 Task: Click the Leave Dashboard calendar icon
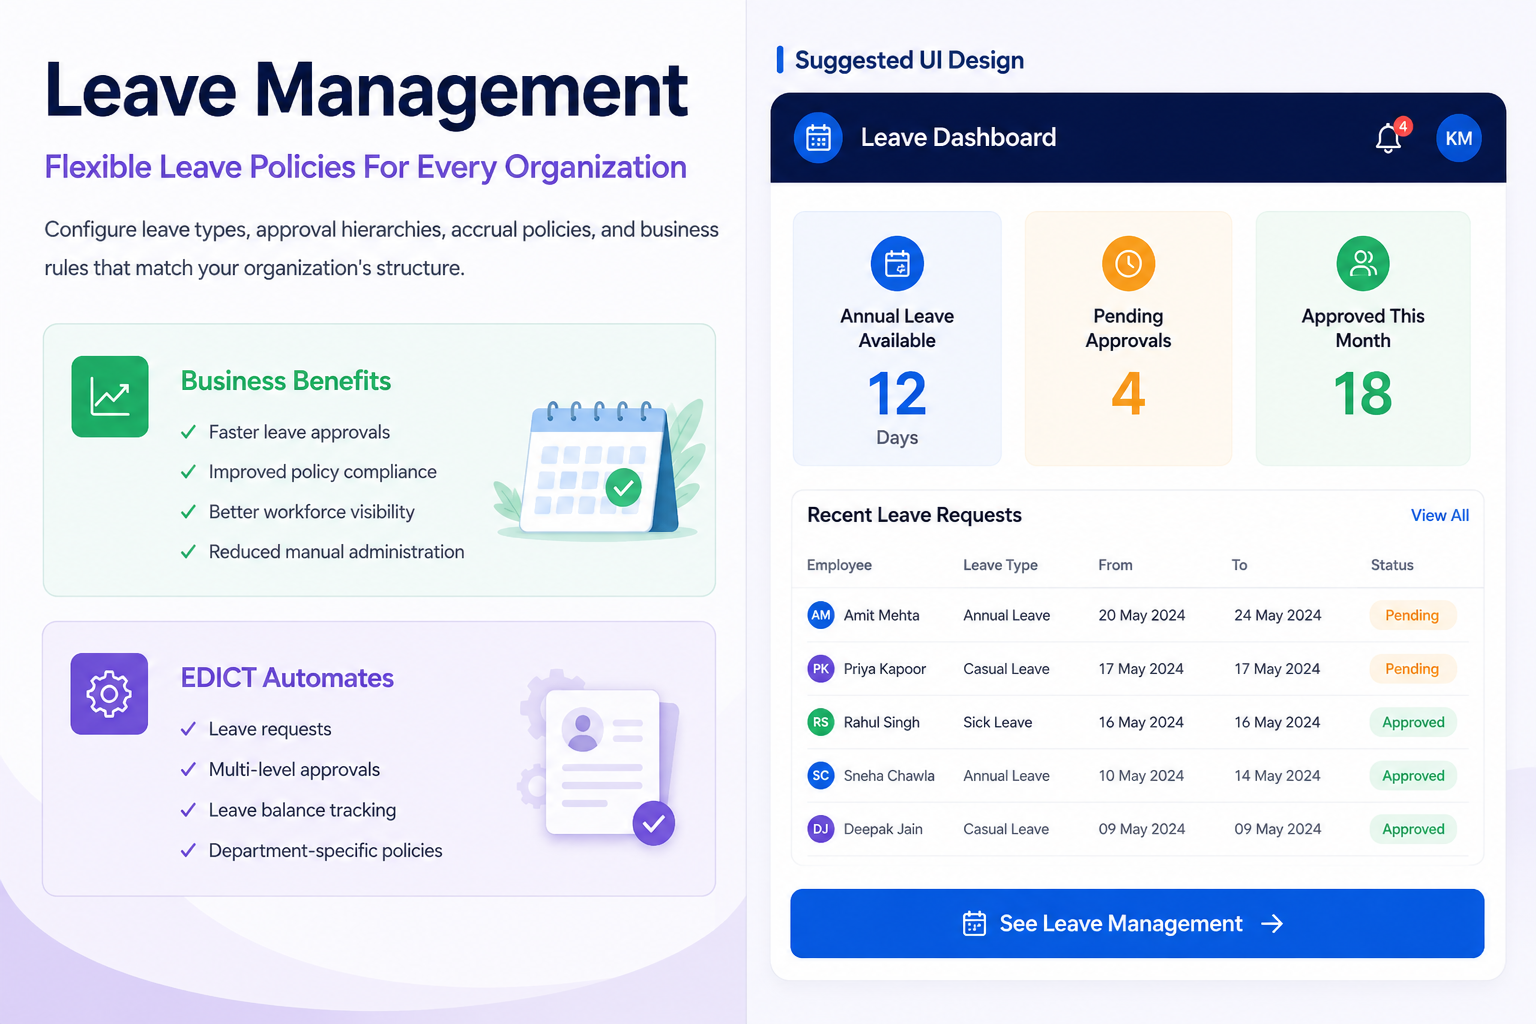click(x=818, y=138)
